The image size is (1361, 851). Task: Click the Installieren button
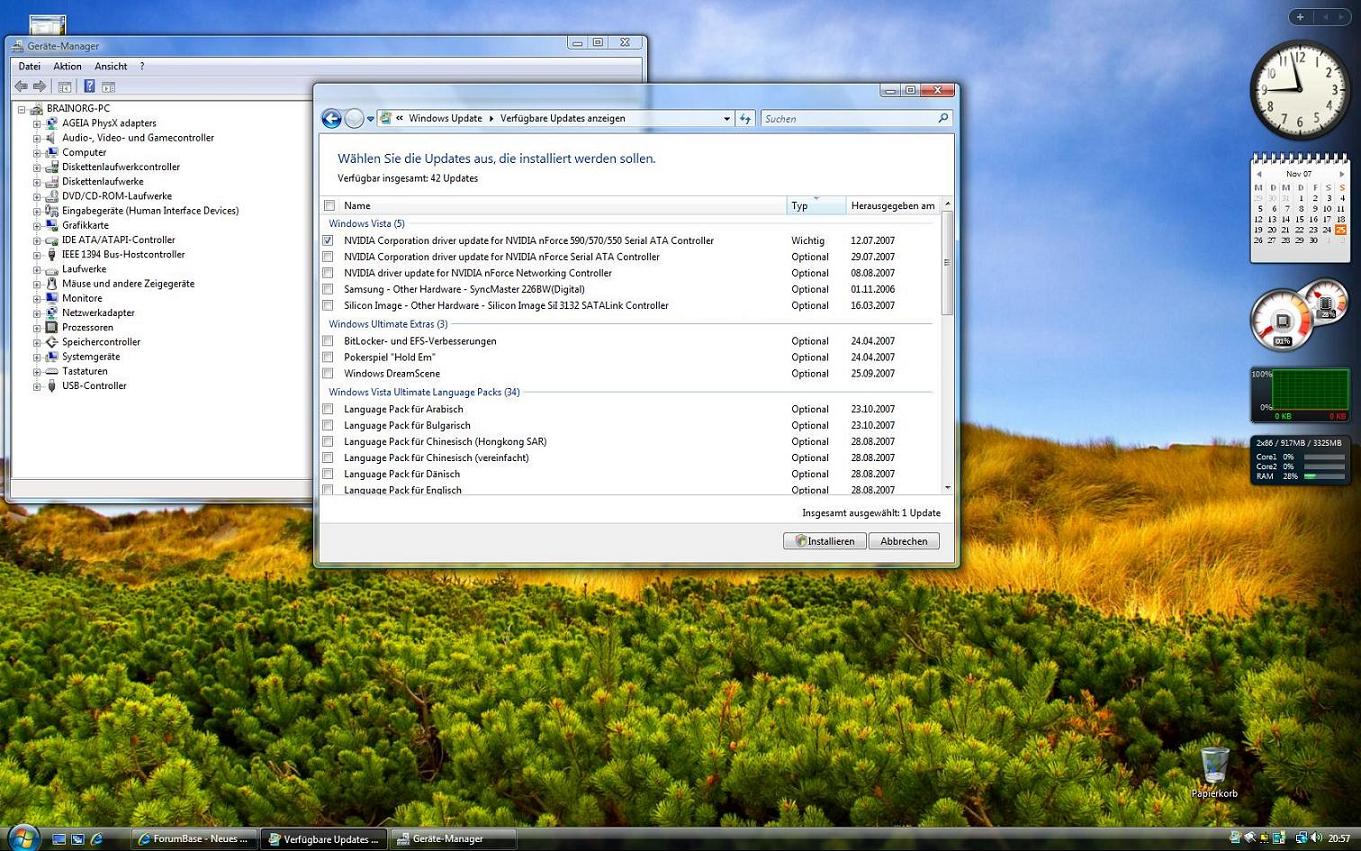(824, 541)
